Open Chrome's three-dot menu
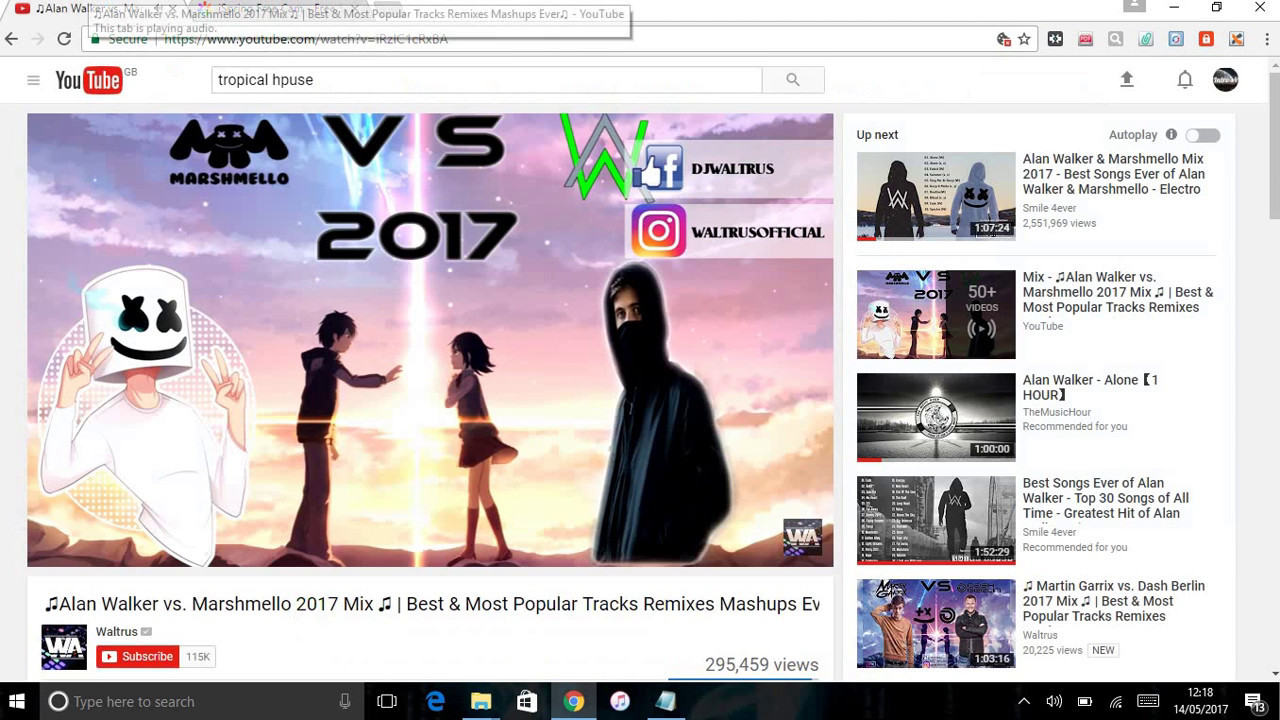The width and height of the screenshot is (1280, 720). coord(1265,39)
